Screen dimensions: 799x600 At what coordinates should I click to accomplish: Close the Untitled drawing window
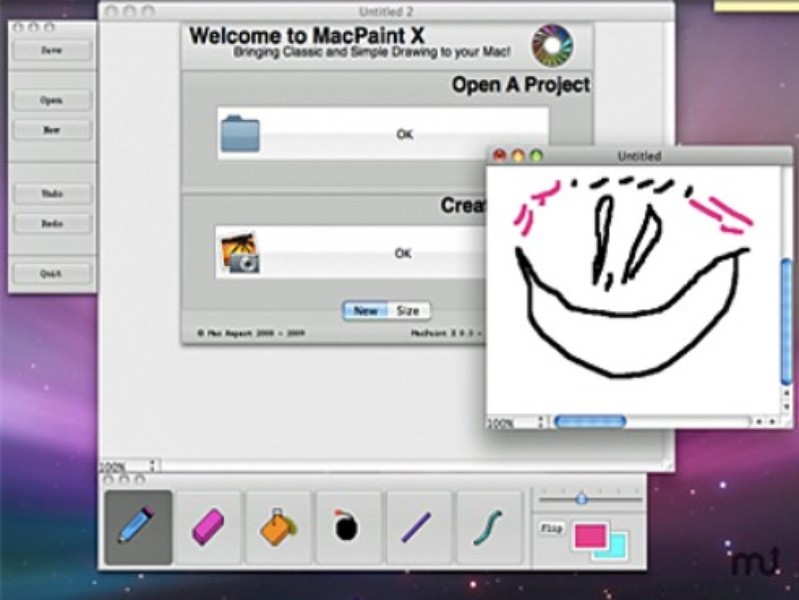500,155
